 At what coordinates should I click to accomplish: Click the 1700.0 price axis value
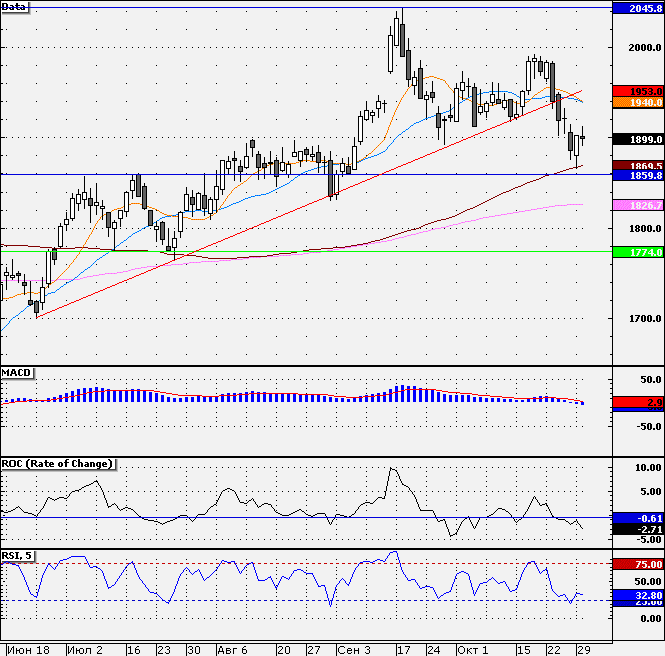pyautogui.click(x=645, y=318)
